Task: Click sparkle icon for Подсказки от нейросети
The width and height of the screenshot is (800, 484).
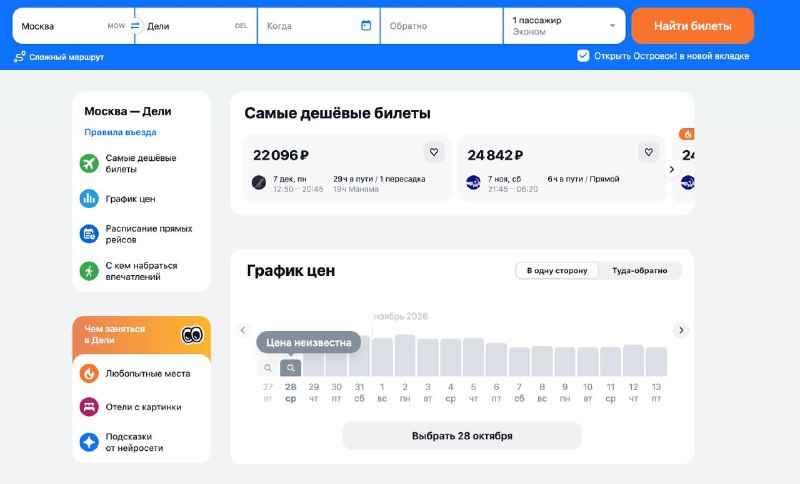Action: coord(89,442)
